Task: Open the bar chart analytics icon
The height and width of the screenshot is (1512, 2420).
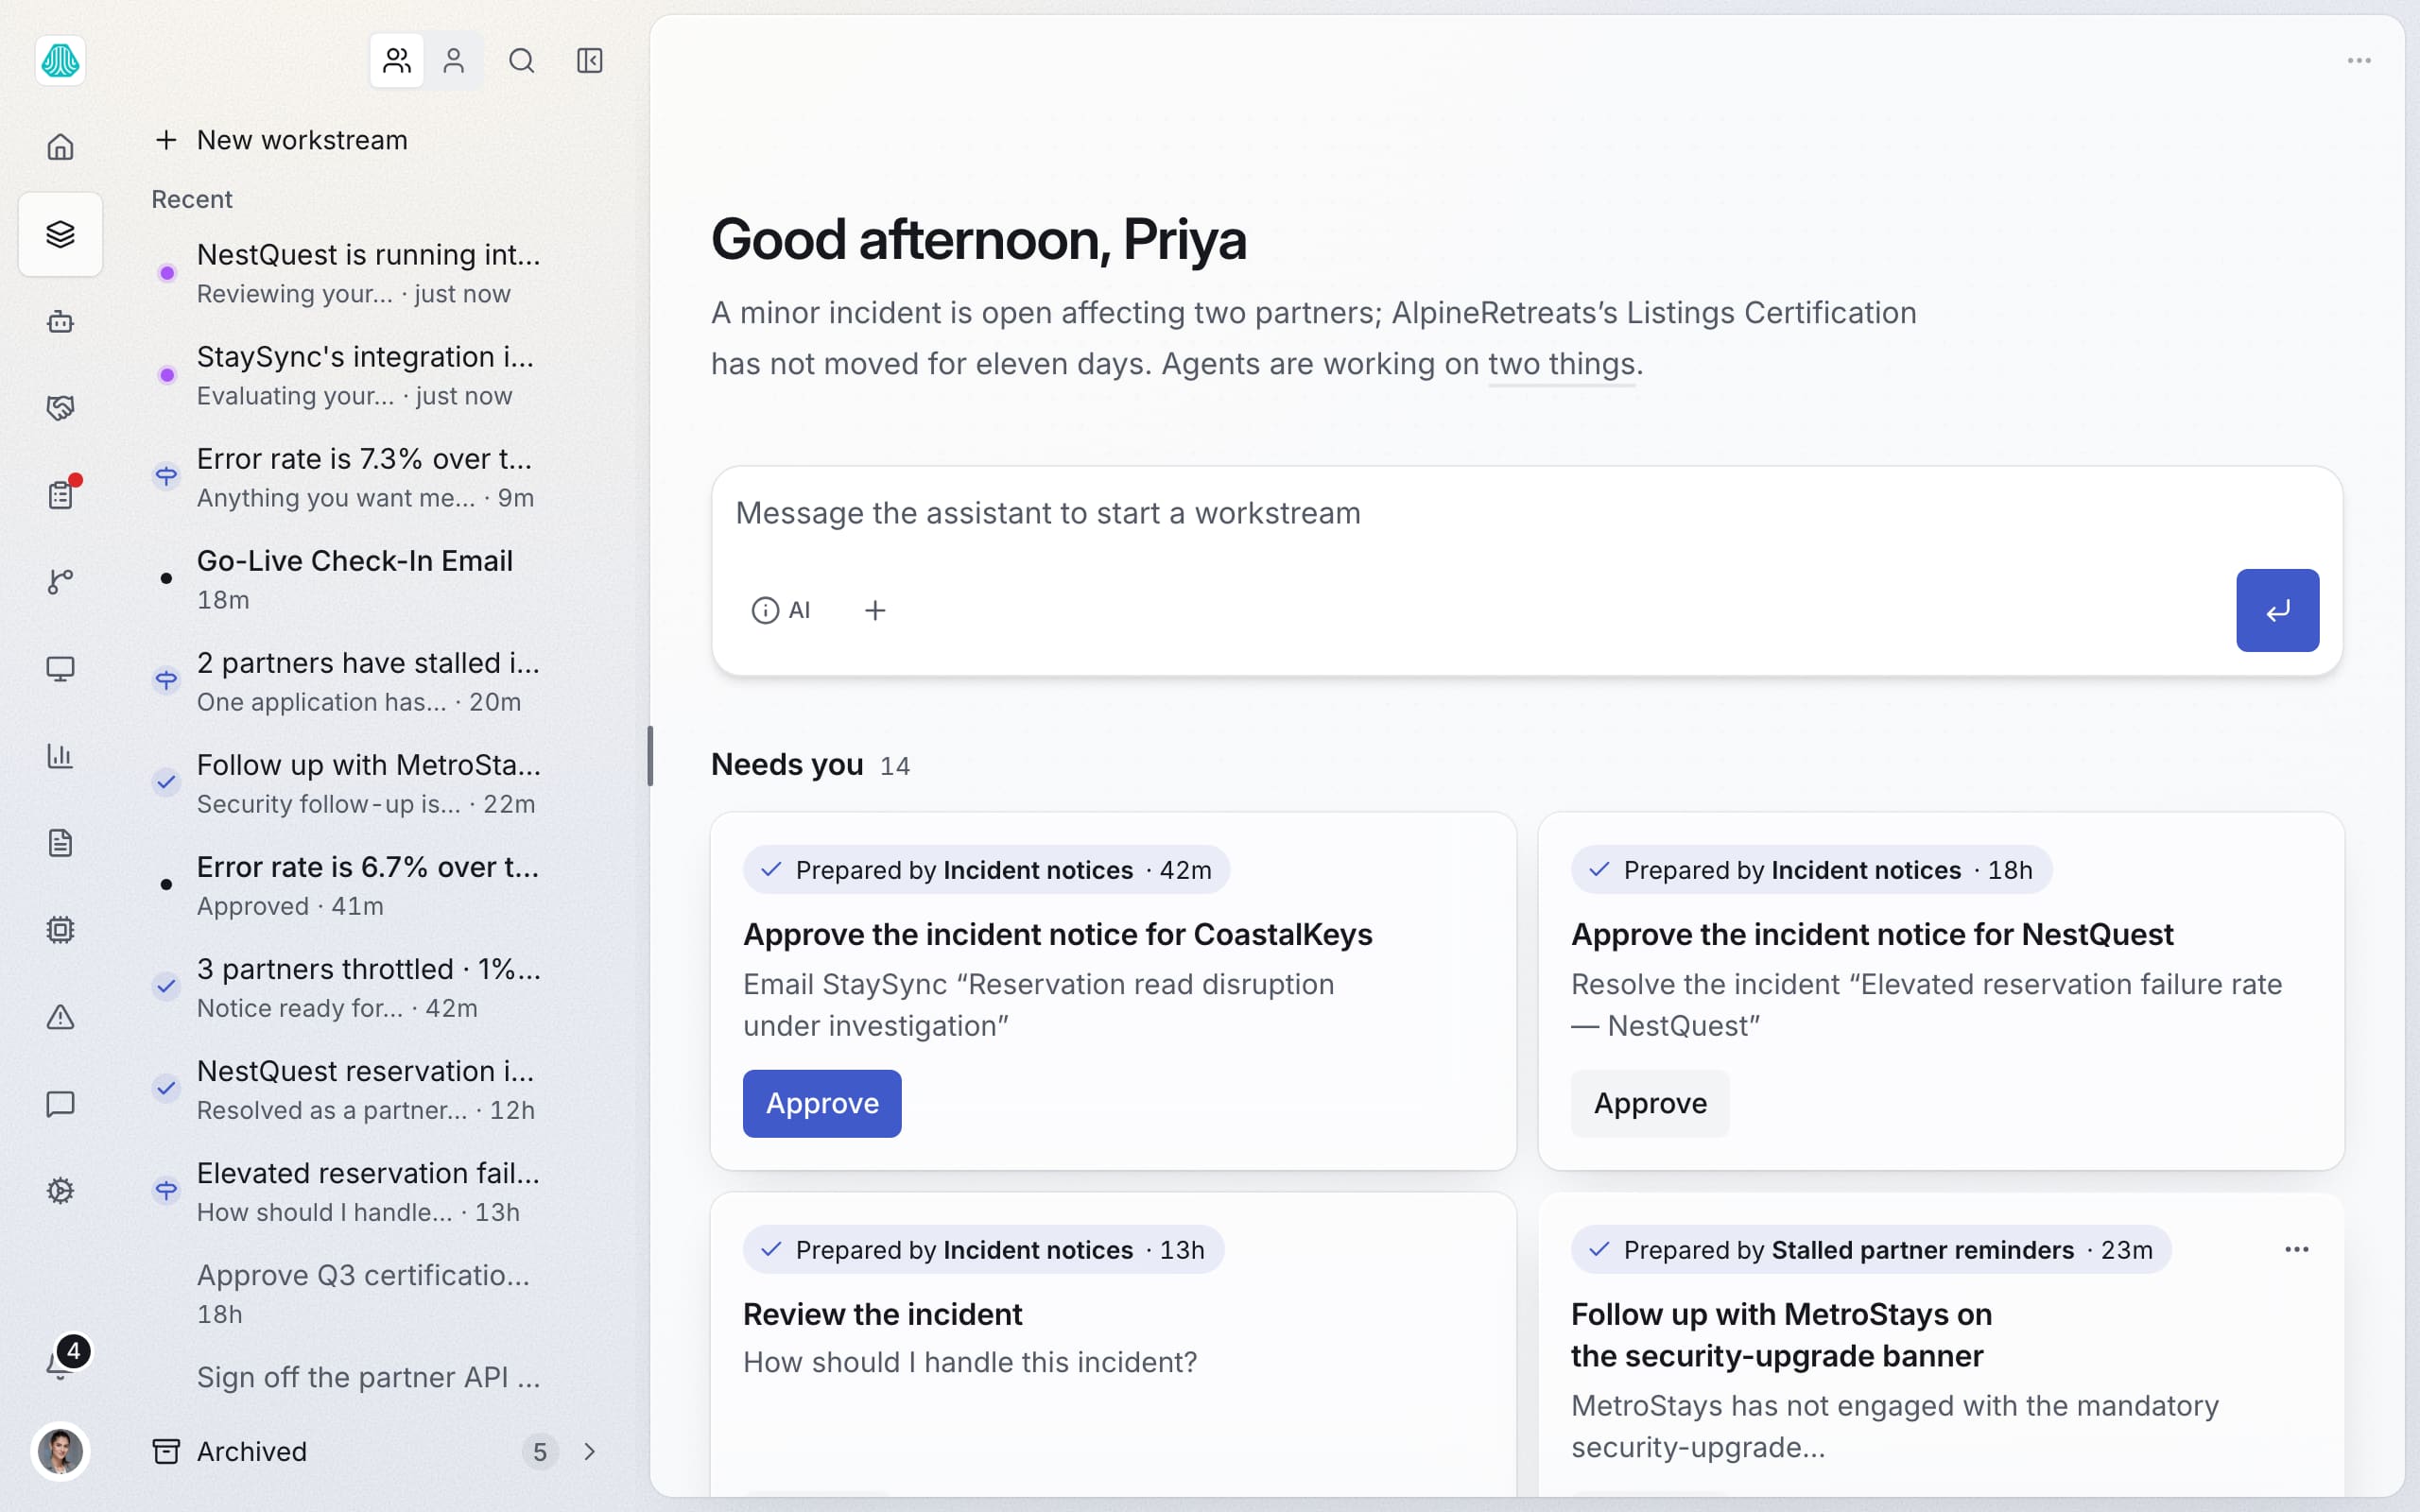Action: (60, 756)
